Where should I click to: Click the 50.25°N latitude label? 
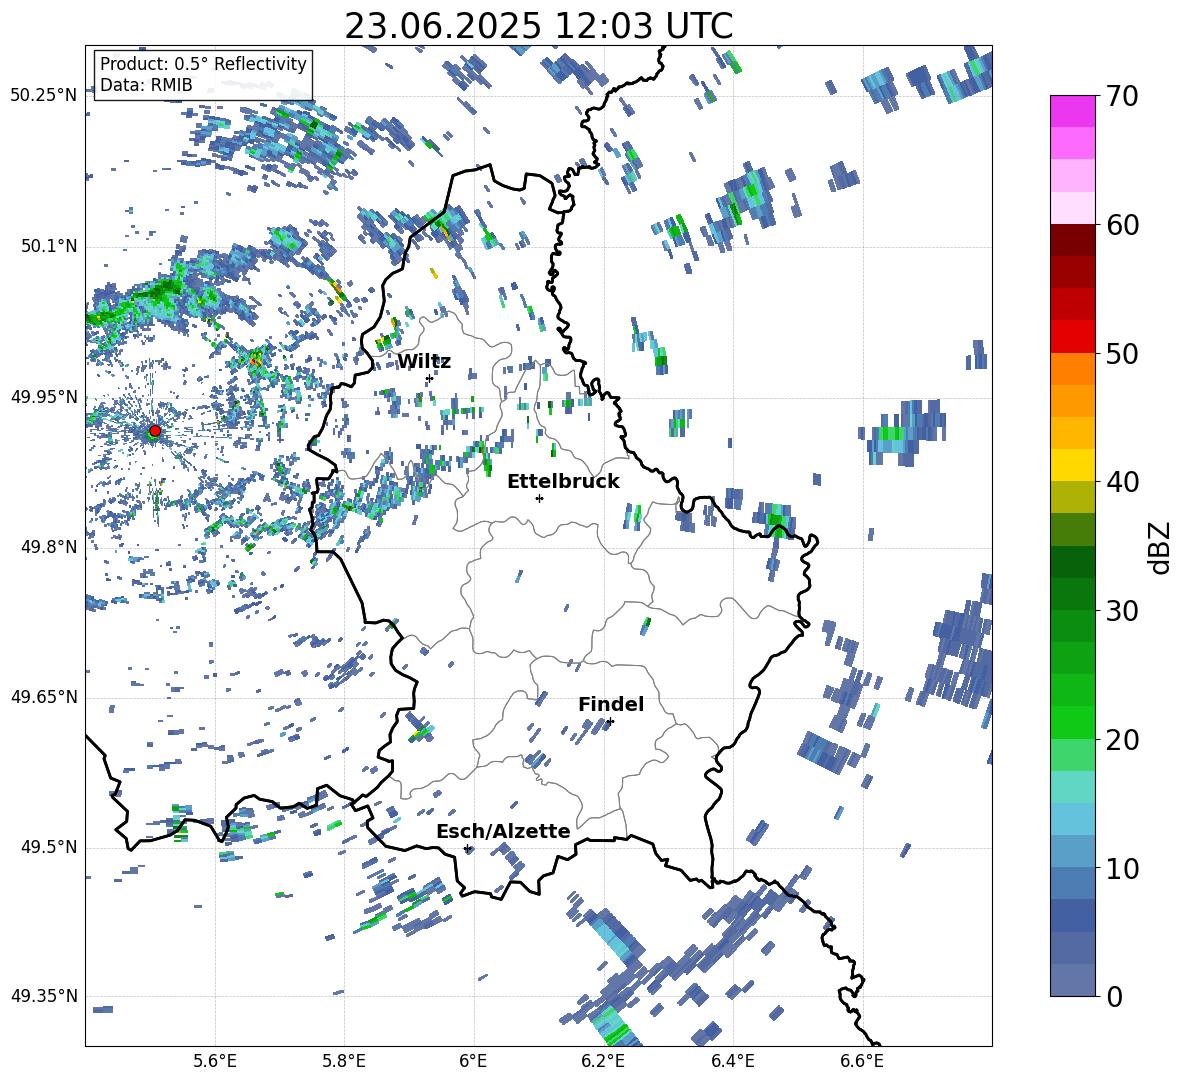point(44,95)
